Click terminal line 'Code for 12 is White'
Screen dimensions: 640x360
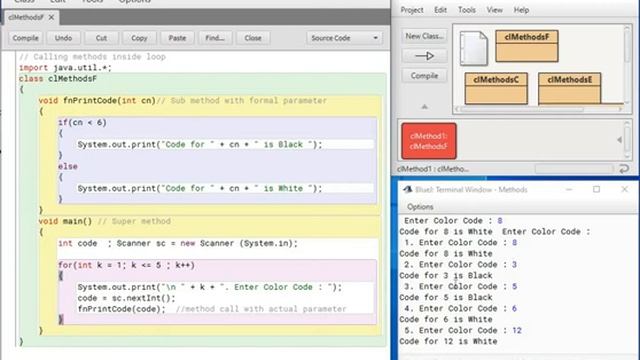(x=448, y=341)
